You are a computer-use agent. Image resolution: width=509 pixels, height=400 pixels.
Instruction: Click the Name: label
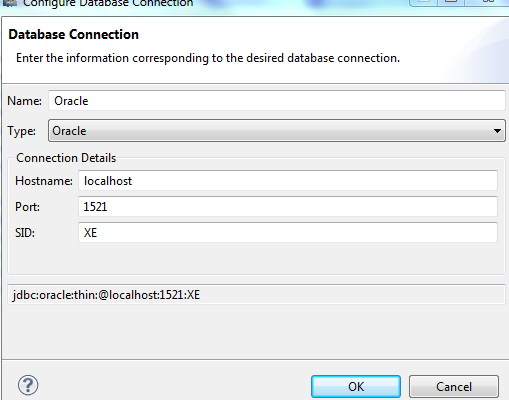[24, 101]
